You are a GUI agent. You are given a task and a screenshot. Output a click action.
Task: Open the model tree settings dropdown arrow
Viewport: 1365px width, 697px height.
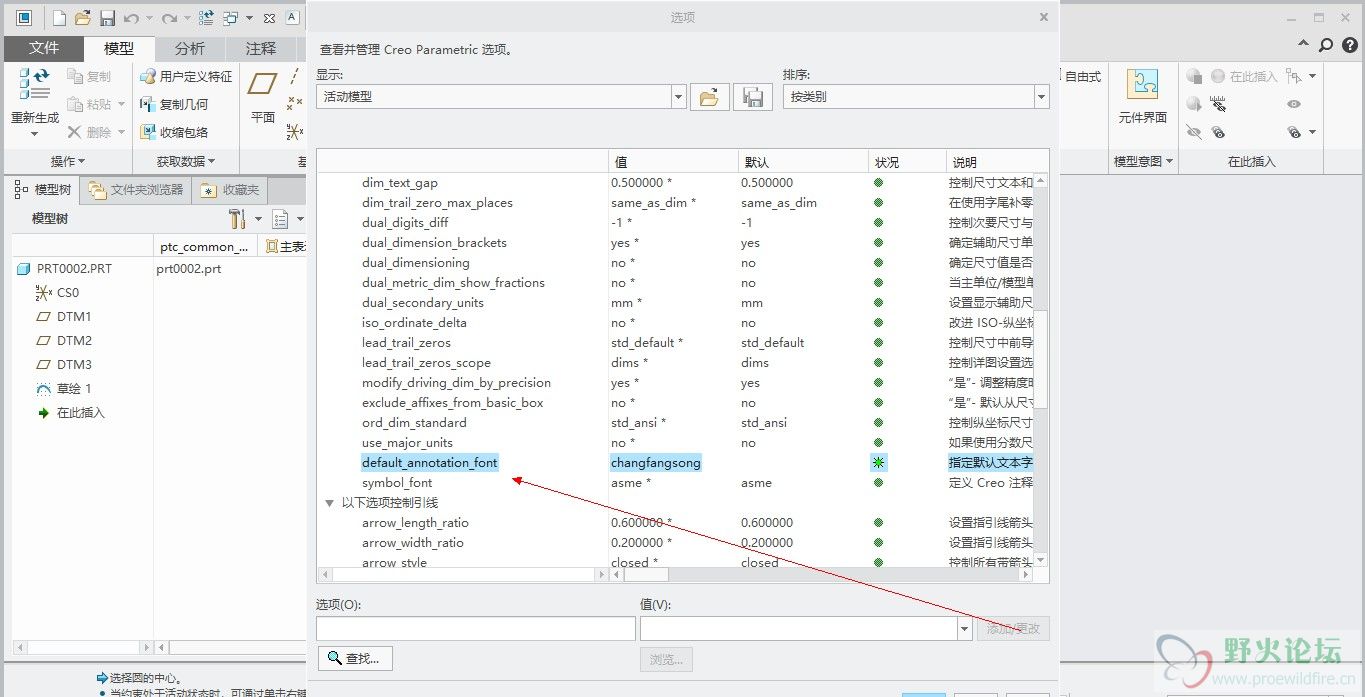258,219
